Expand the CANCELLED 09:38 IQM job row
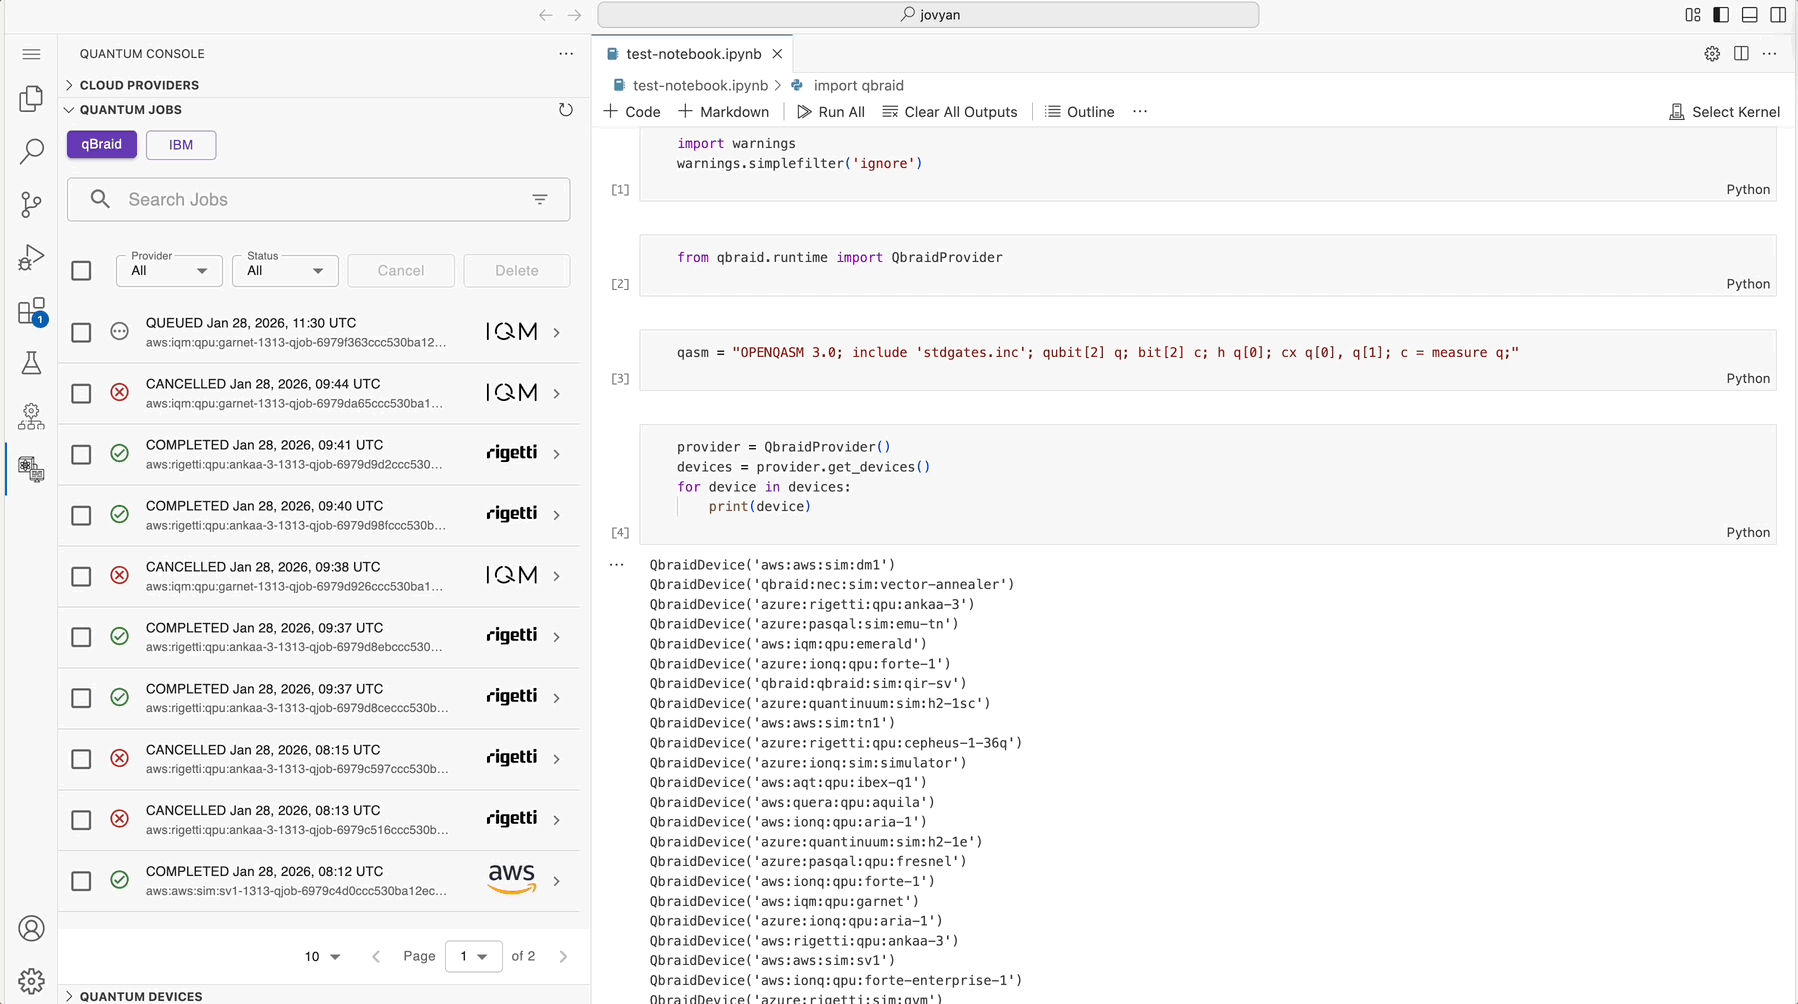This screenshot has width=1798, height=1004. (557, 576)
